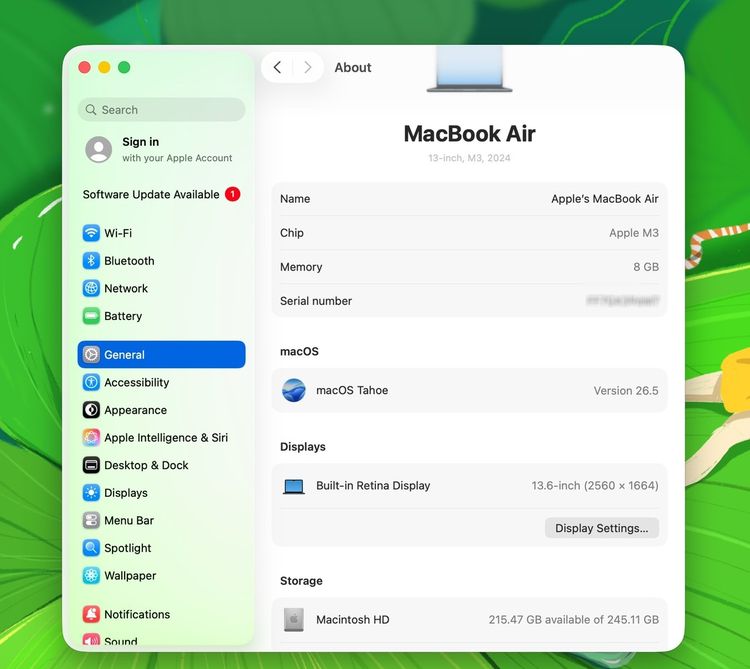This screenshot has height=669, width=750.
Task: Open Apple Intelligence & Siri icon
Action: click(x=91, y=438)
